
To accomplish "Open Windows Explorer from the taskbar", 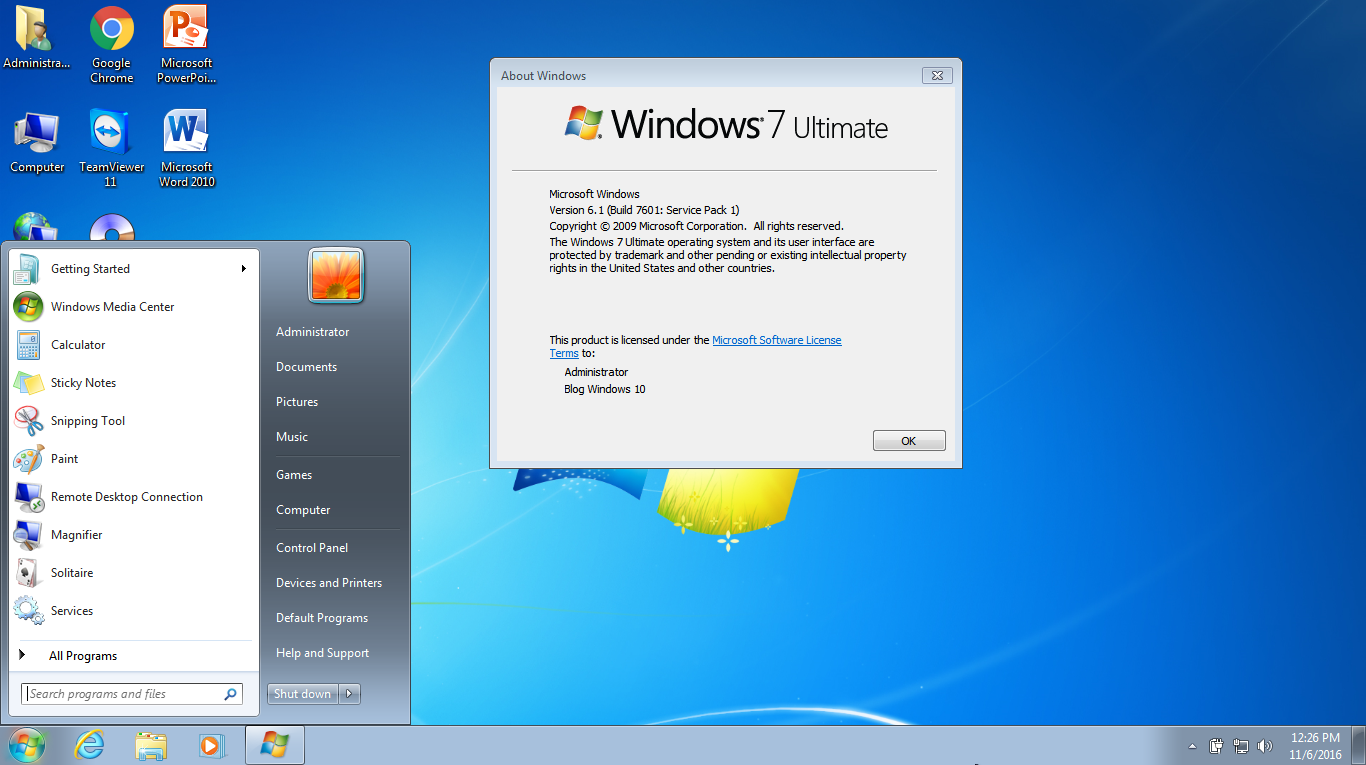I will (151, 745).
